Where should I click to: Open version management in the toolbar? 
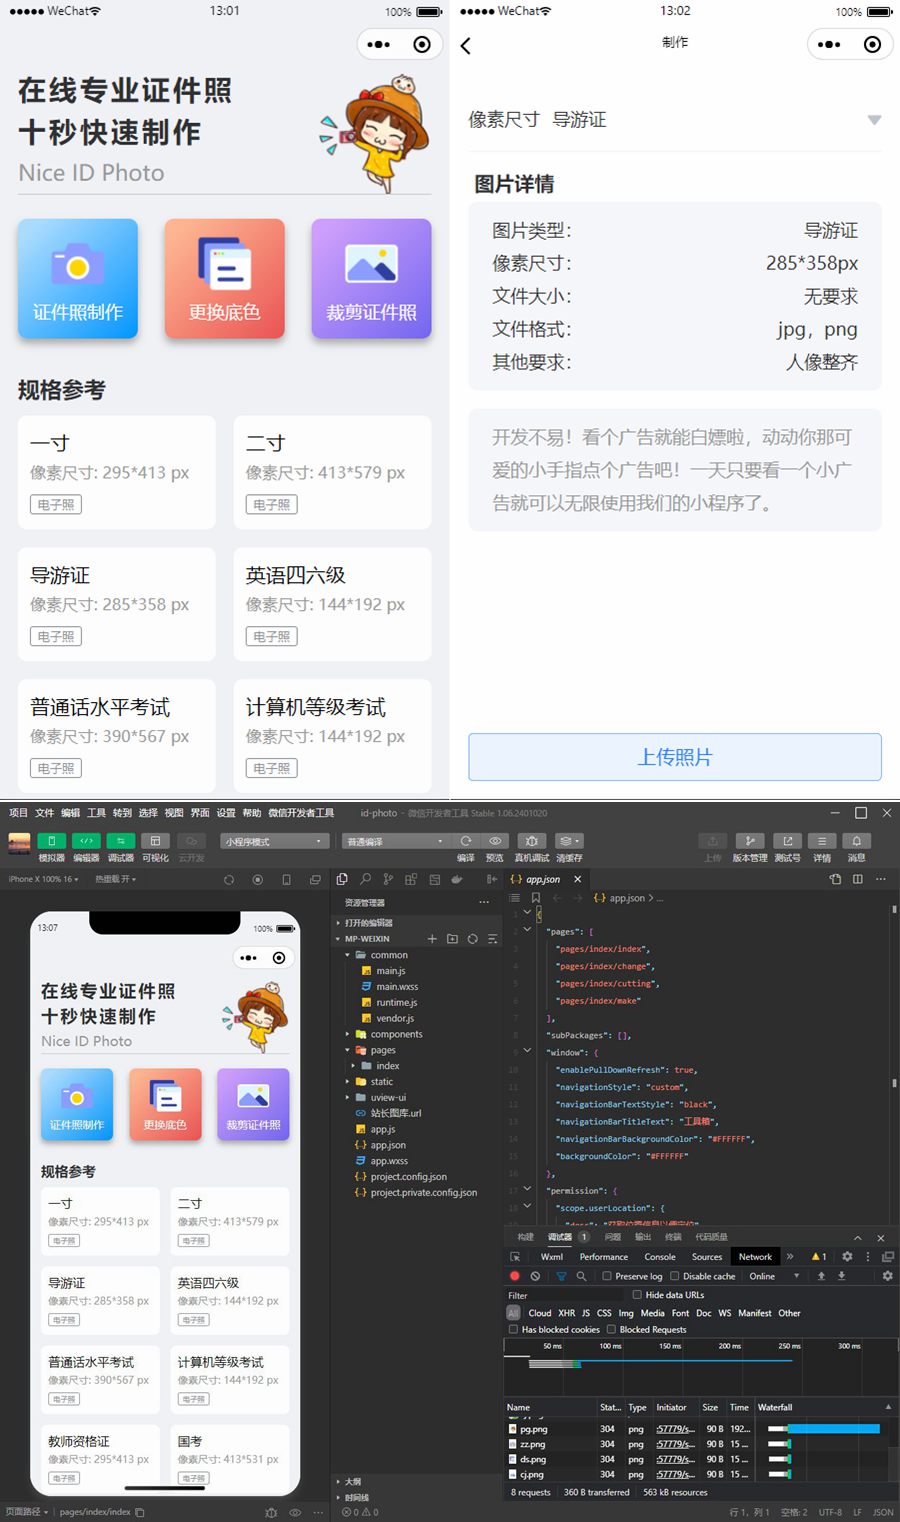(x=749, y=841)
